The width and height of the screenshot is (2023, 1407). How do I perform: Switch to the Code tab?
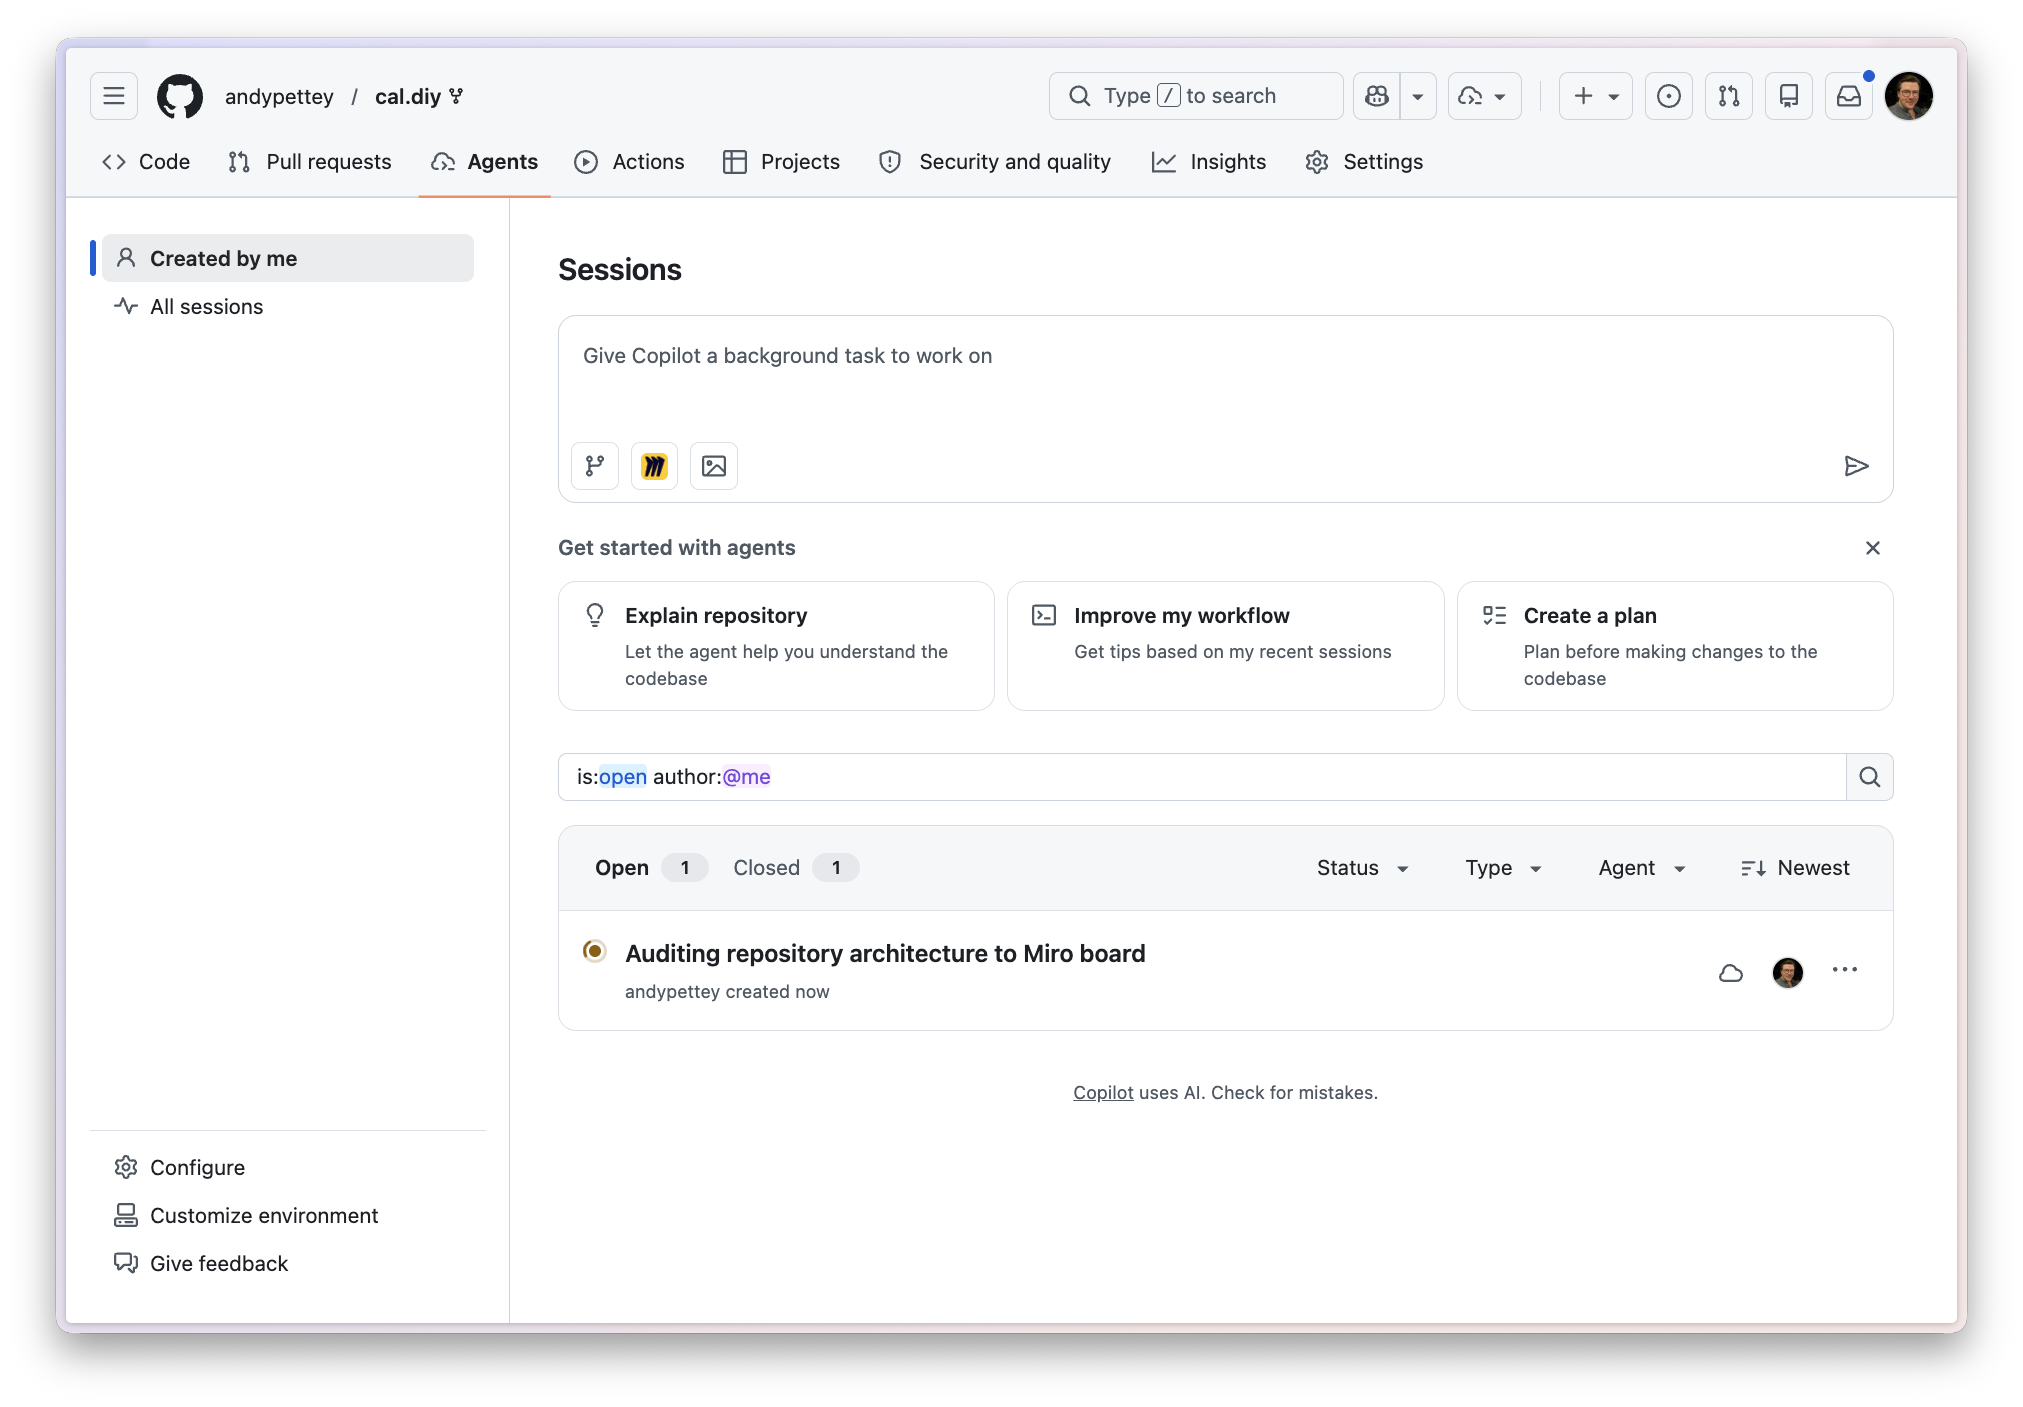click(146, 162)
